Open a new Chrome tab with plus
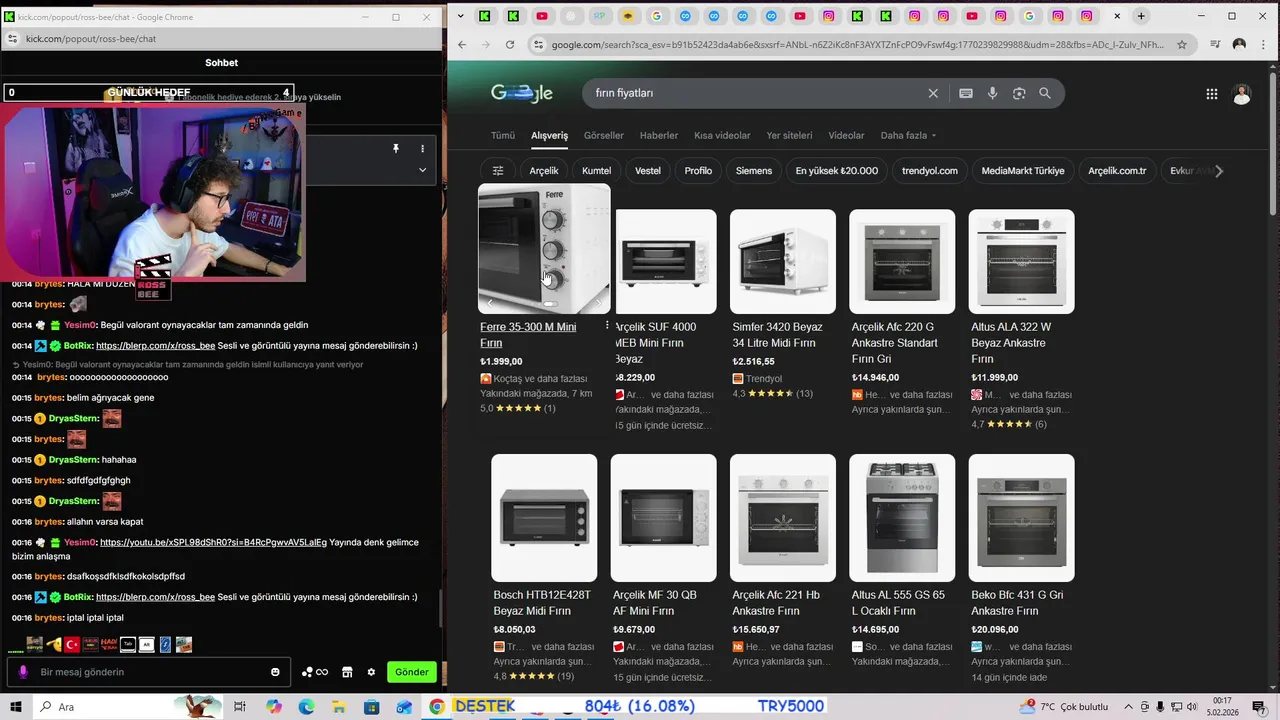This screenshot has height=720, width=1280. pos(1141,16)
